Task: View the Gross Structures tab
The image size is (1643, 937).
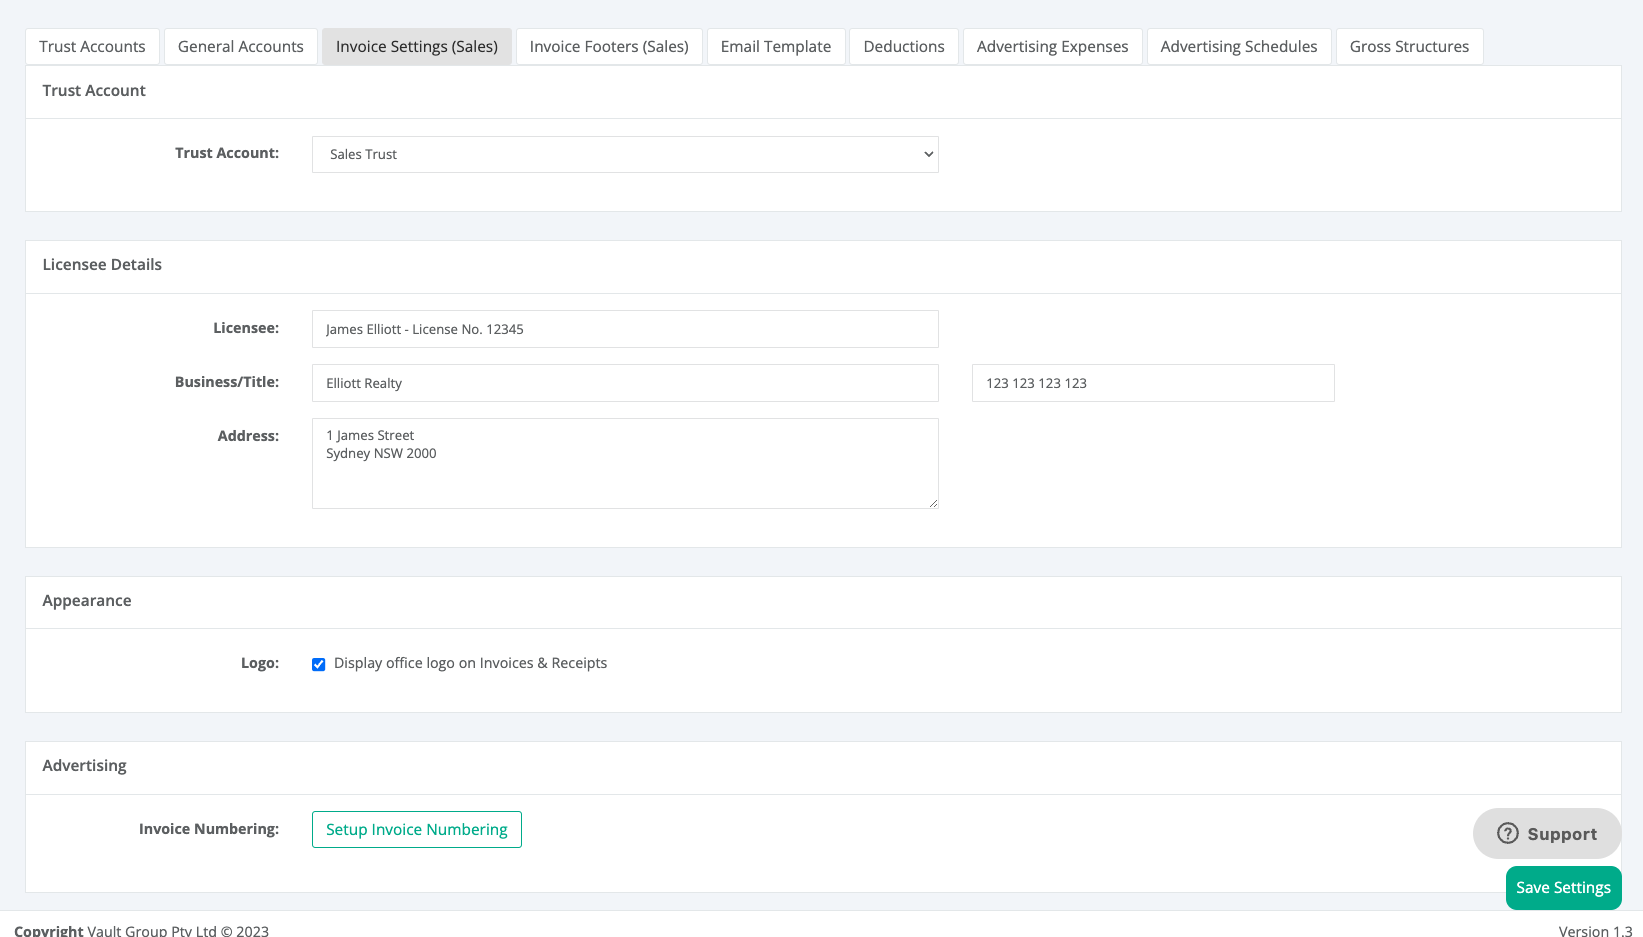Action: pos(1410,46)
